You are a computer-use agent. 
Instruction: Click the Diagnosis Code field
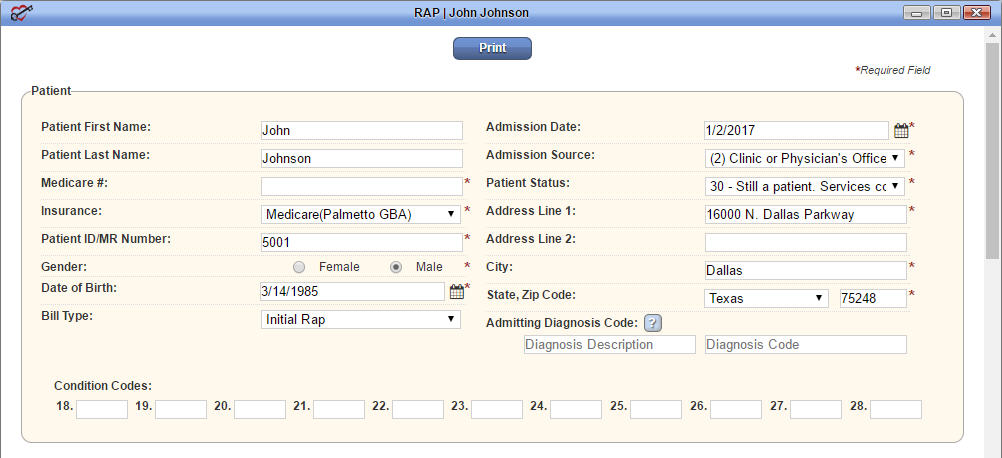[x=806, y=344]
